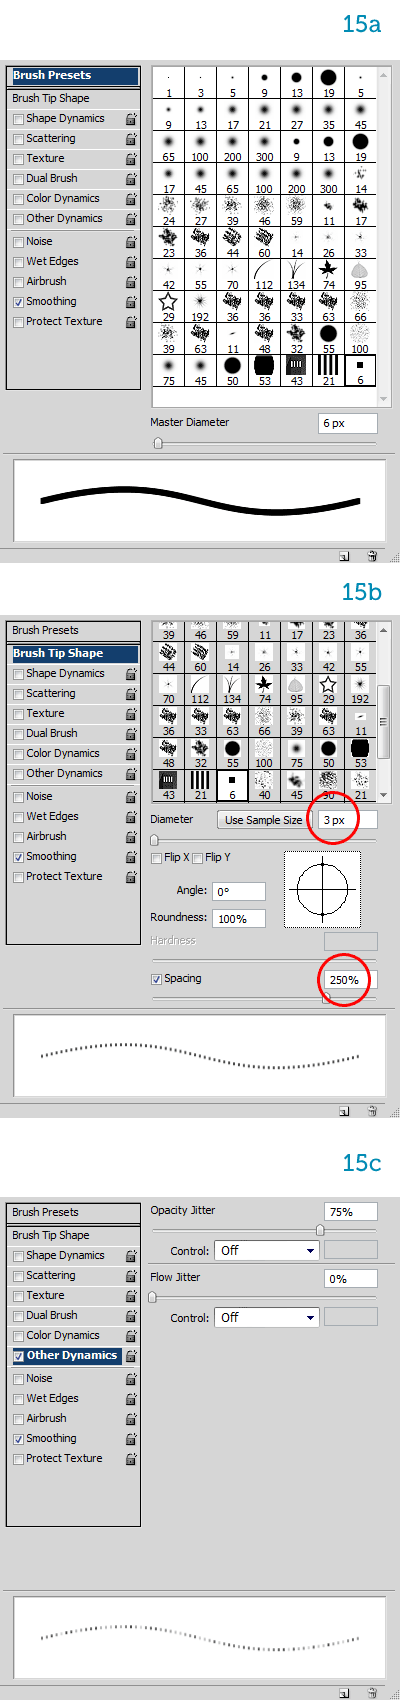The width and height of the screenshot is (400, 1700).
Task: Click the highlighted Brush Tip Shape section
Action: point(73,653)
